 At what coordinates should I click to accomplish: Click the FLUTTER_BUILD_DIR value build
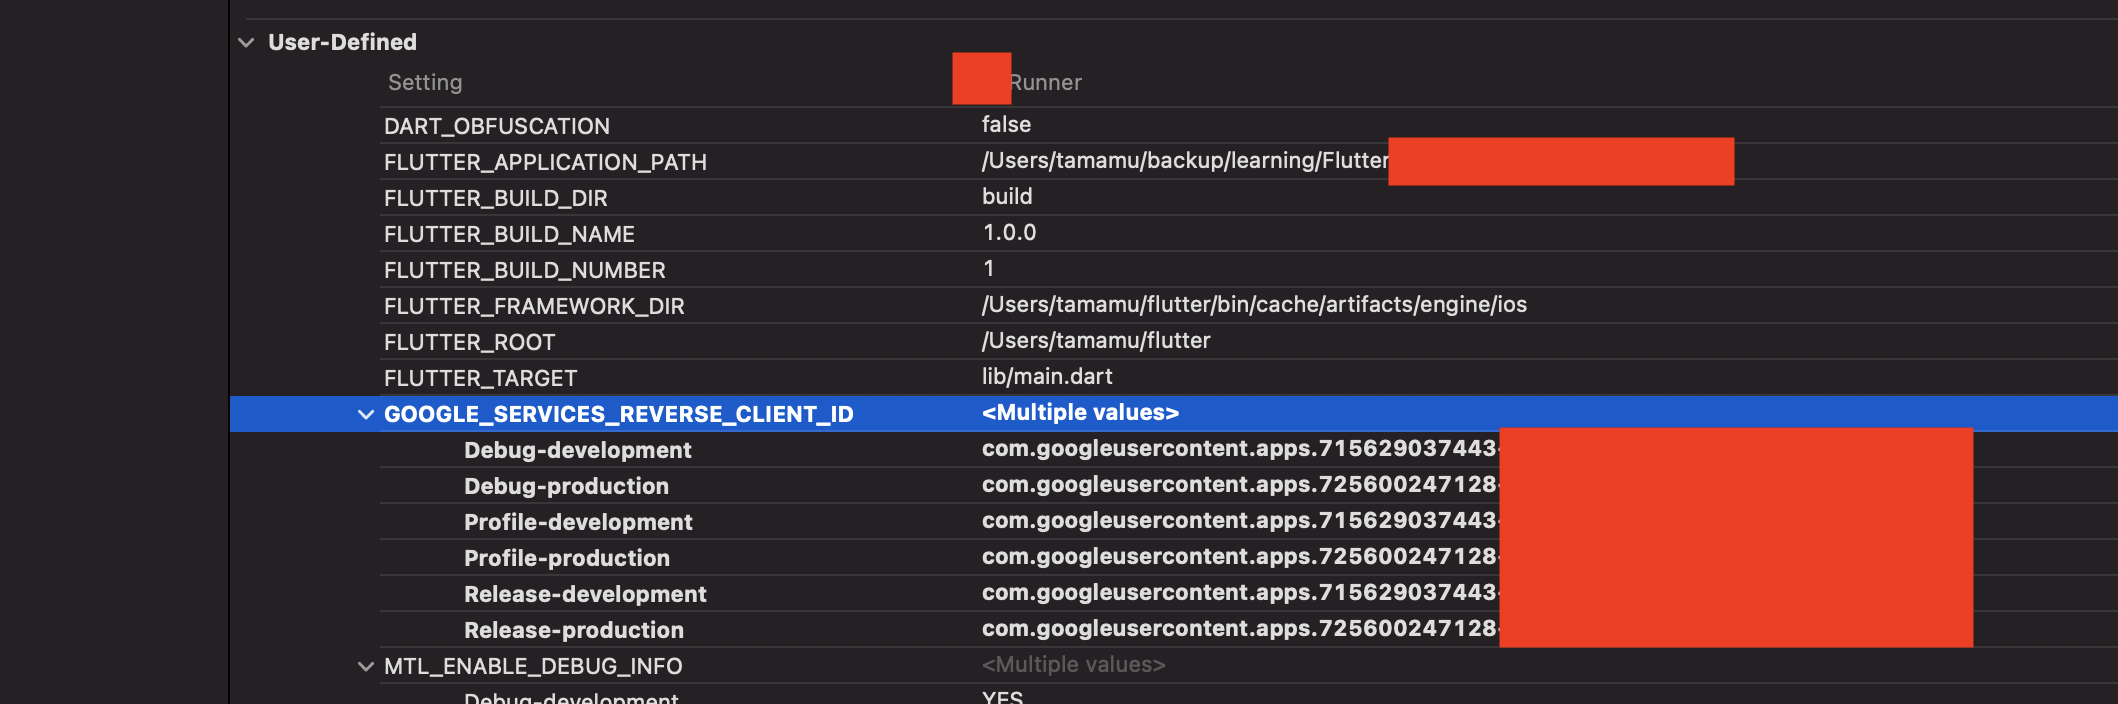1007,197
